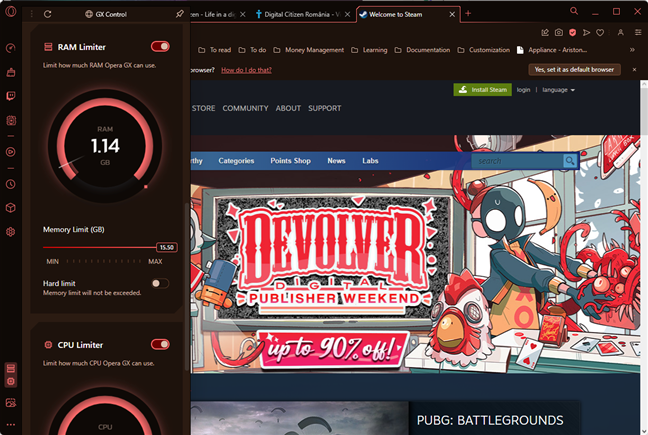Open Steam SUPPORT page
Image resolution: width=648 pixels, height=435 pixels.
(x=324, y=108)
